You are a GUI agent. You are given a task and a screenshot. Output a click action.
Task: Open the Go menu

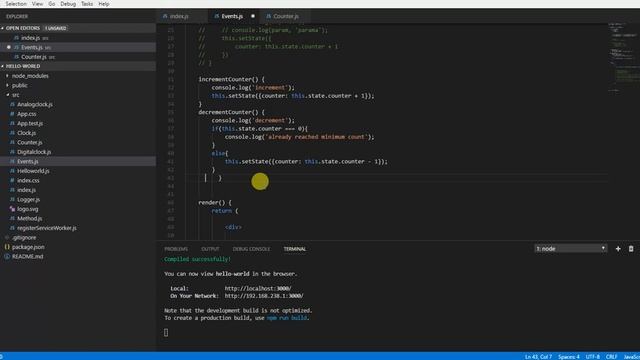coord(52,4)
